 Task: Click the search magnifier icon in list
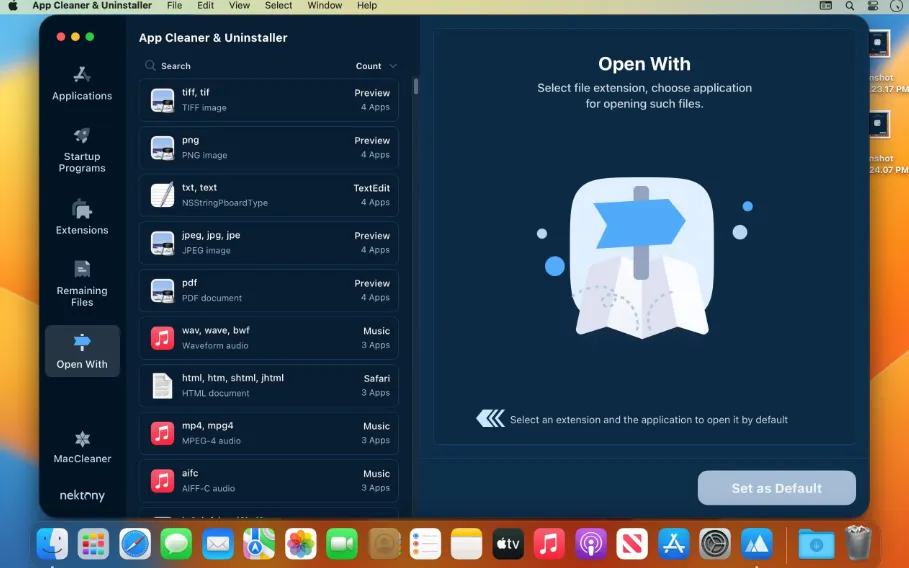(x=150, y=65)
